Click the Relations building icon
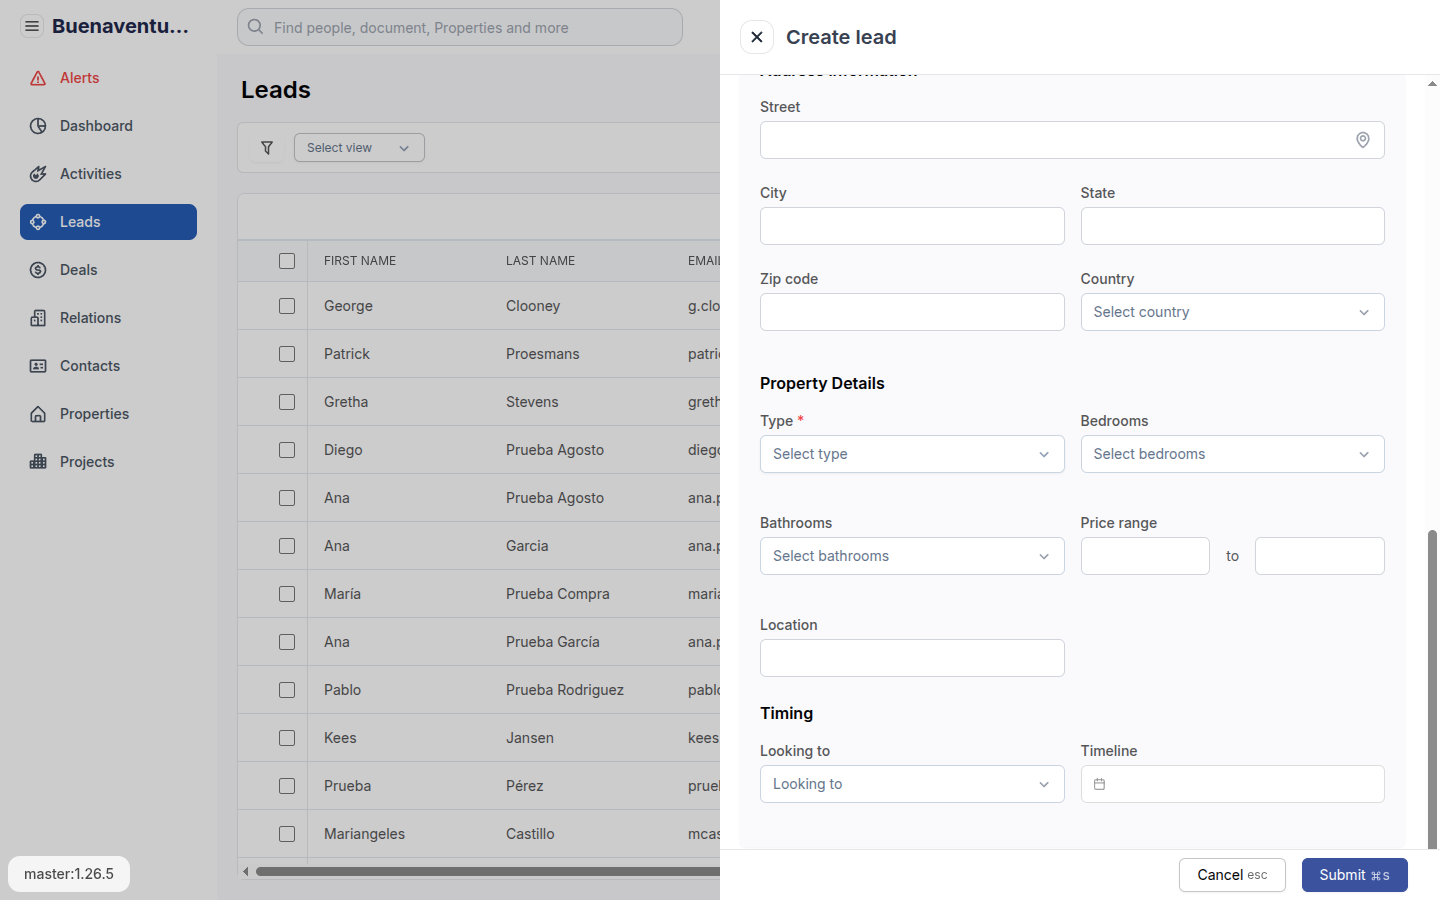 pos(38,318)
